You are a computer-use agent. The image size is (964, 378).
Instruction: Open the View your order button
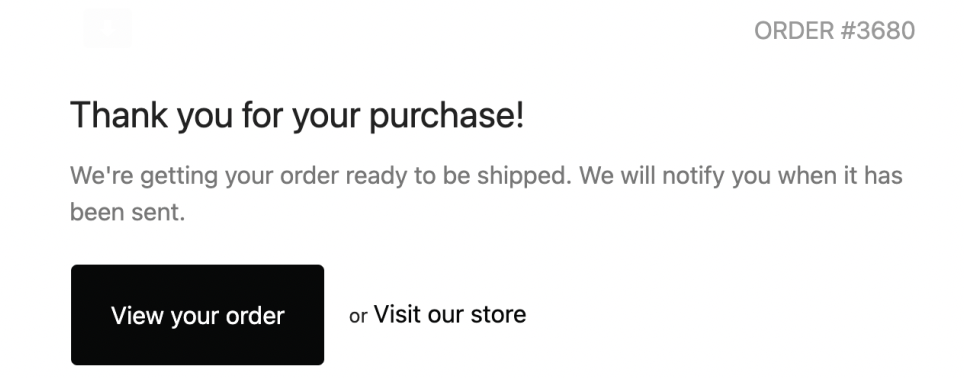(197, 315)
